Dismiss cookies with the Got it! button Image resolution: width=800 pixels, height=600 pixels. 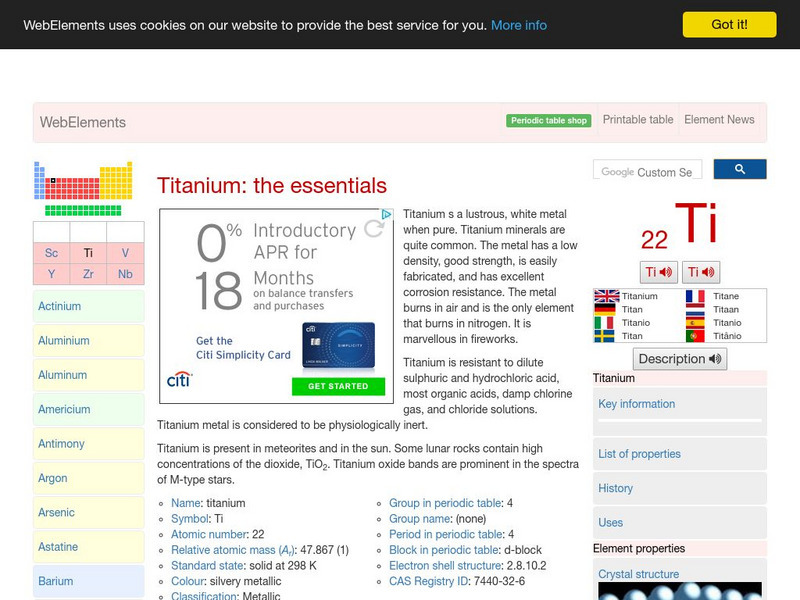point(731,24)
